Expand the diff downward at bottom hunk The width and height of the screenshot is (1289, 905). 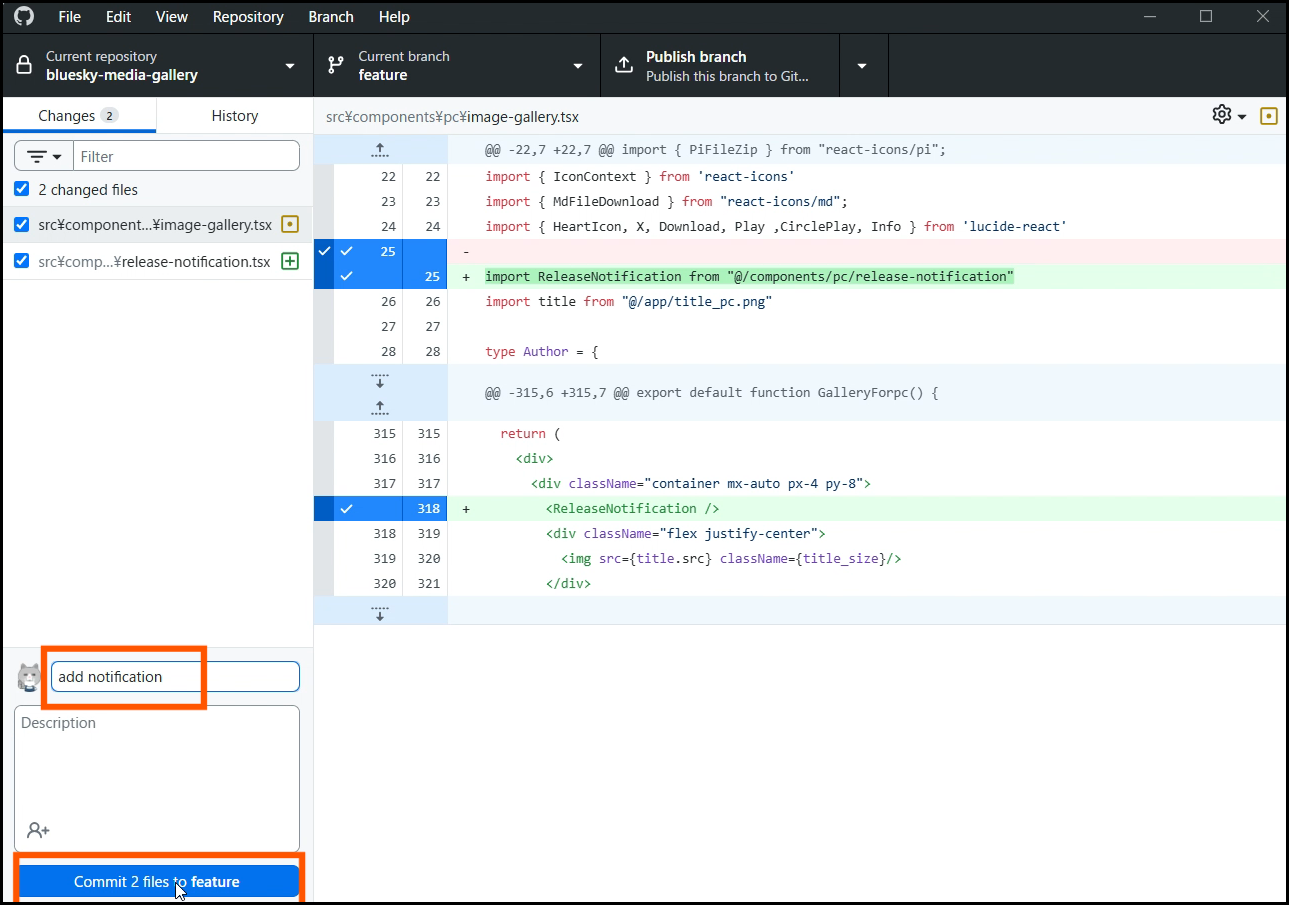[x=380, y=611]
